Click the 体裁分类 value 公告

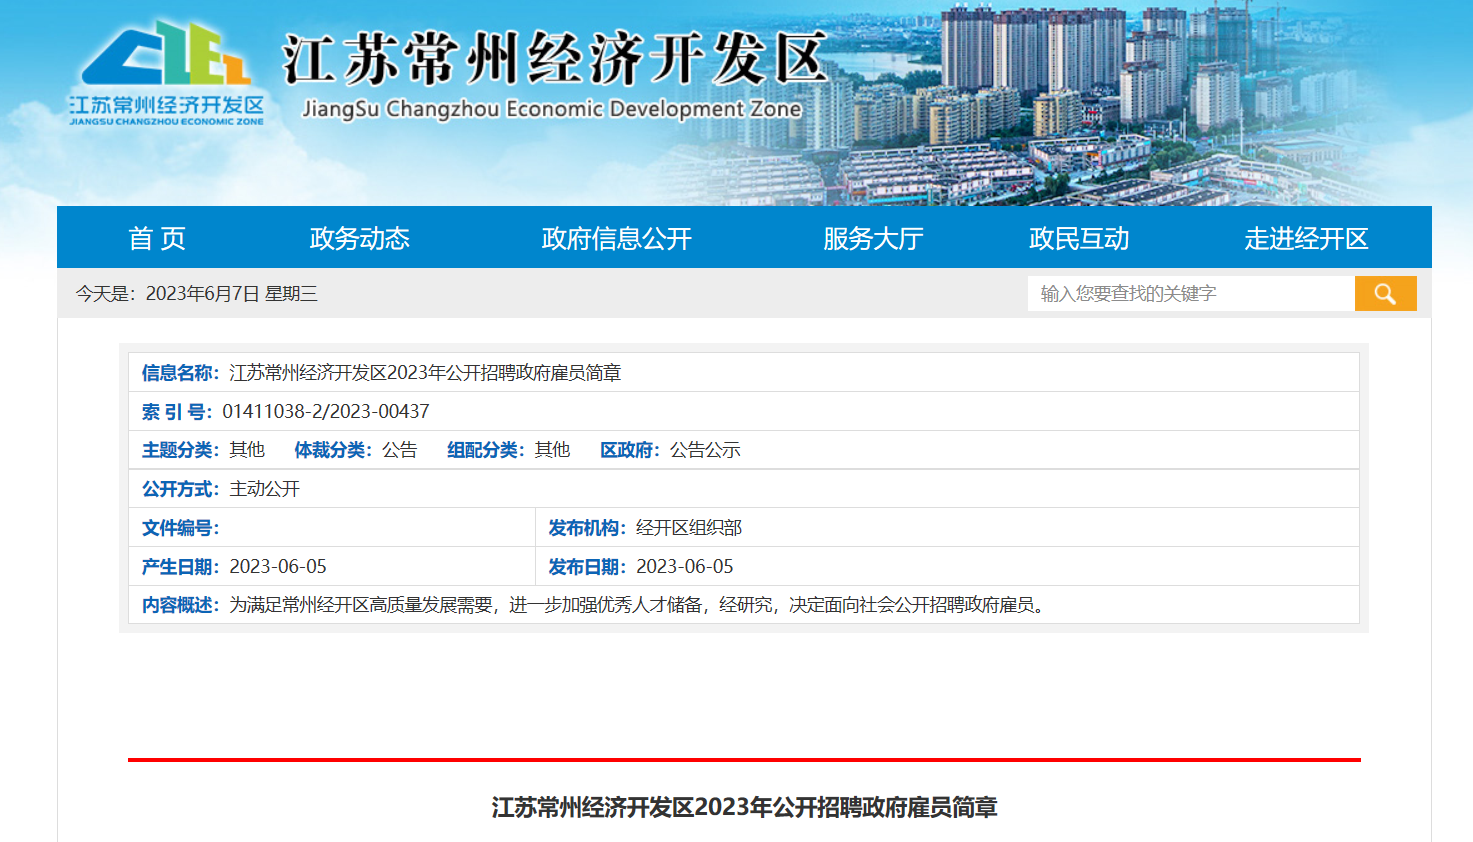coord(399,450)
